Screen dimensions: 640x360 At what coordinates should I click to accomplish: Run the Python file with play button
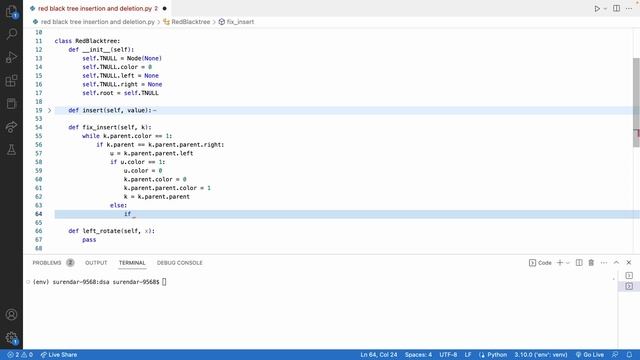pos(597,9)
